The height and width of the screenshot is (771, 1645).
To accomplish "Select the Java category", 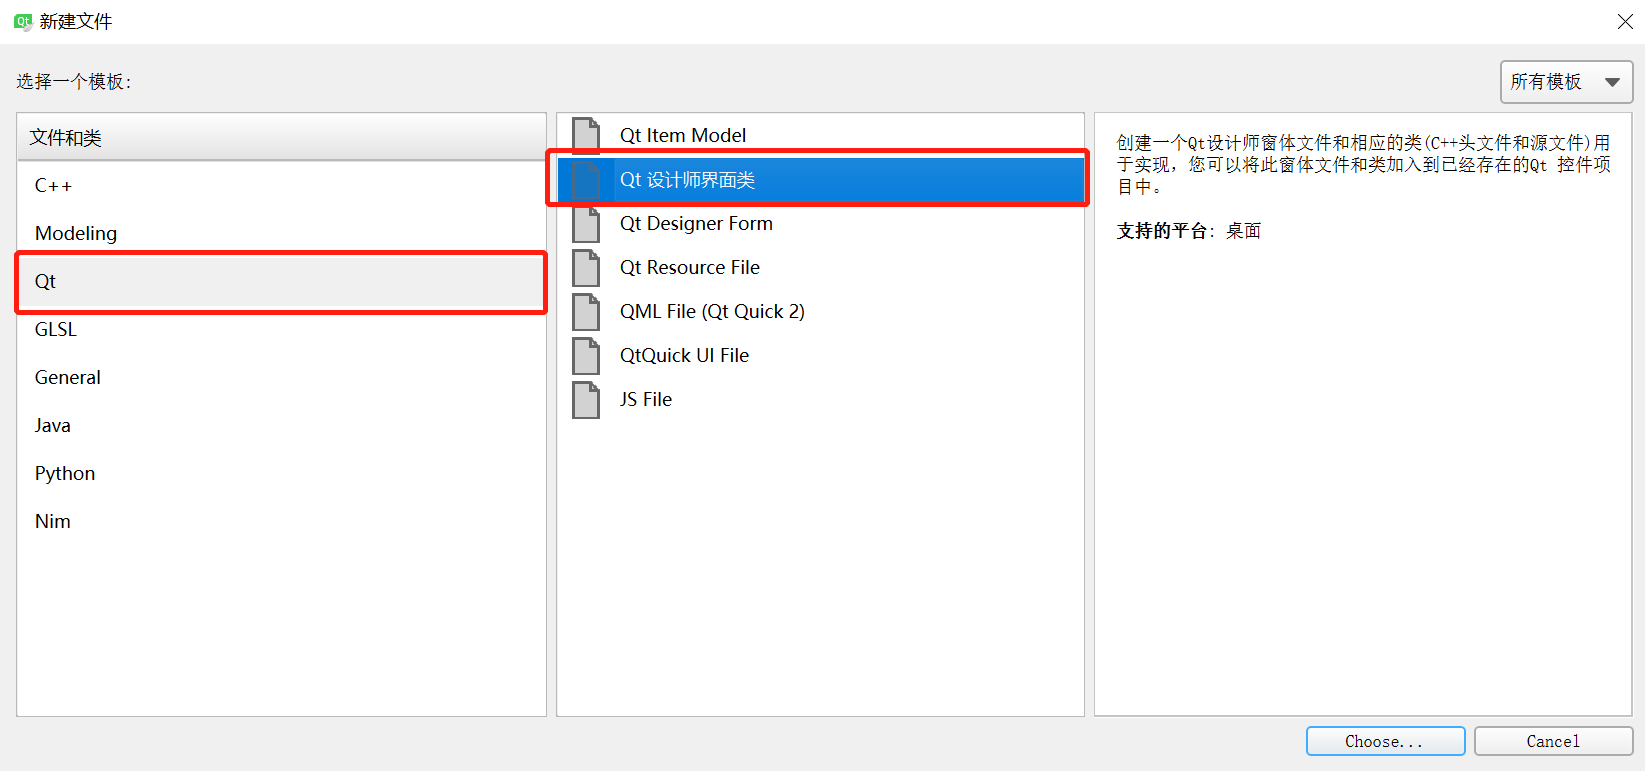I will [281, 425].
